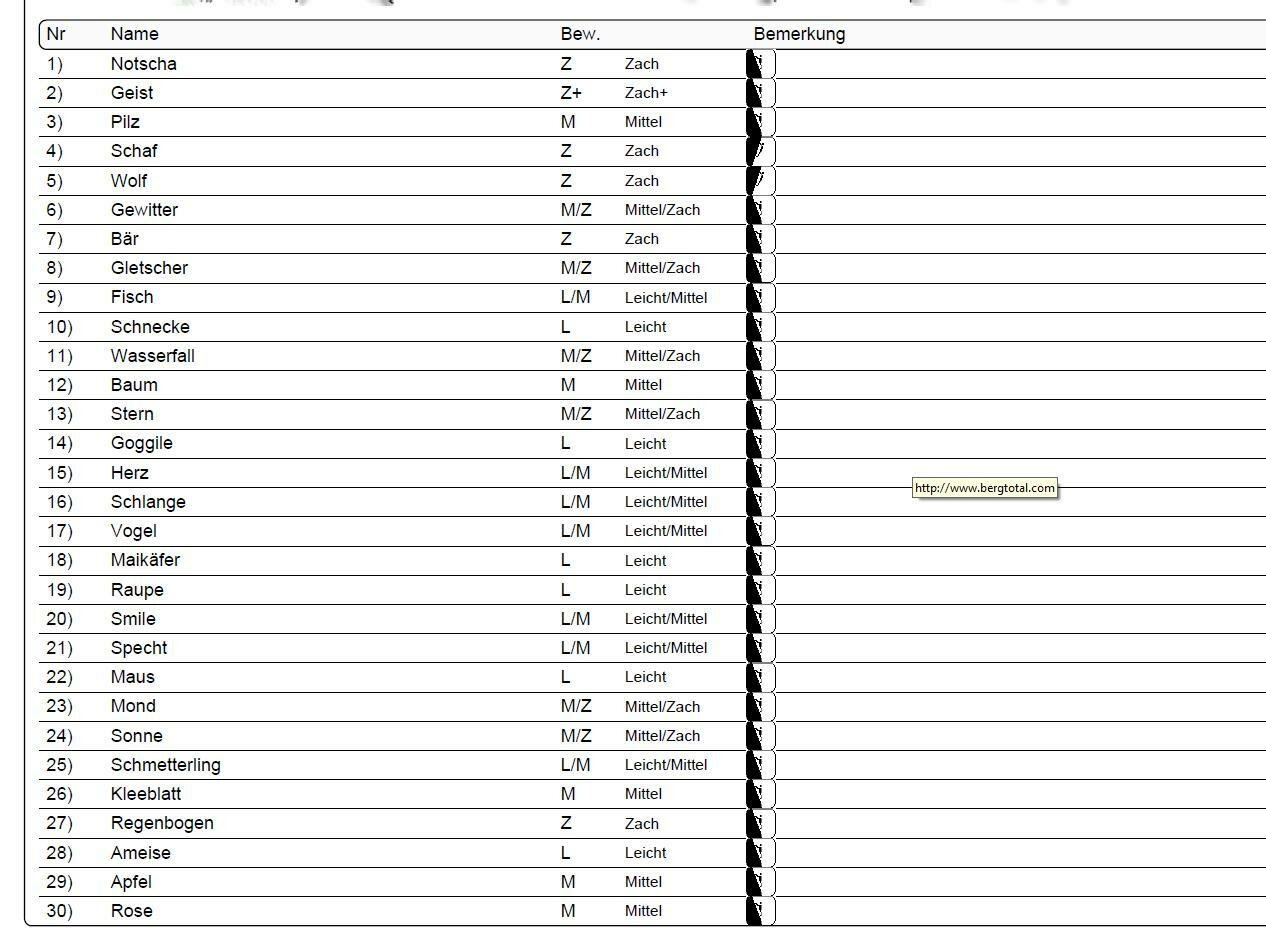Open the info icon in the Goggile row
The height and width of the screenshot is (950, 1266).
(761, 443)
